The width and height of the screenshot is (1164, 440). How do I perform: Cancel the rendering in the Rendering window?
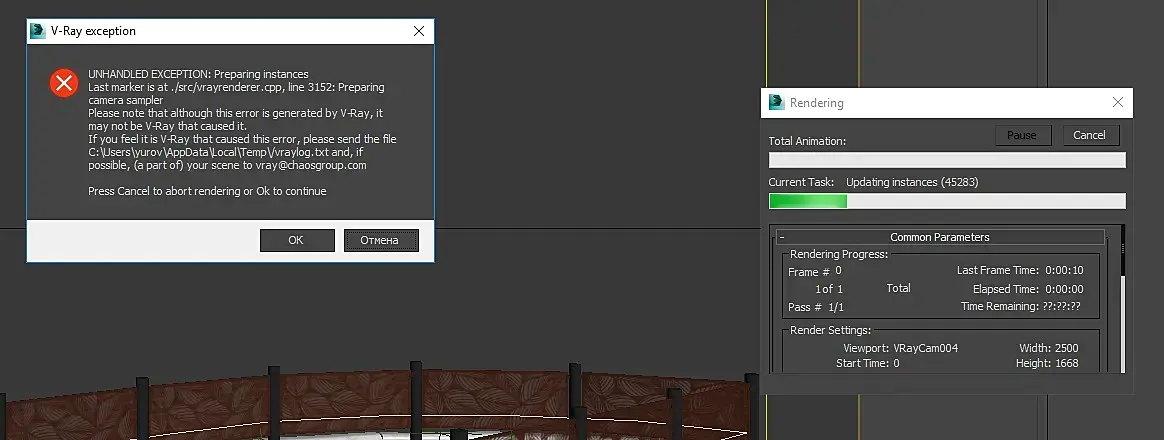pyautogui.click(x=1089, y=135)
